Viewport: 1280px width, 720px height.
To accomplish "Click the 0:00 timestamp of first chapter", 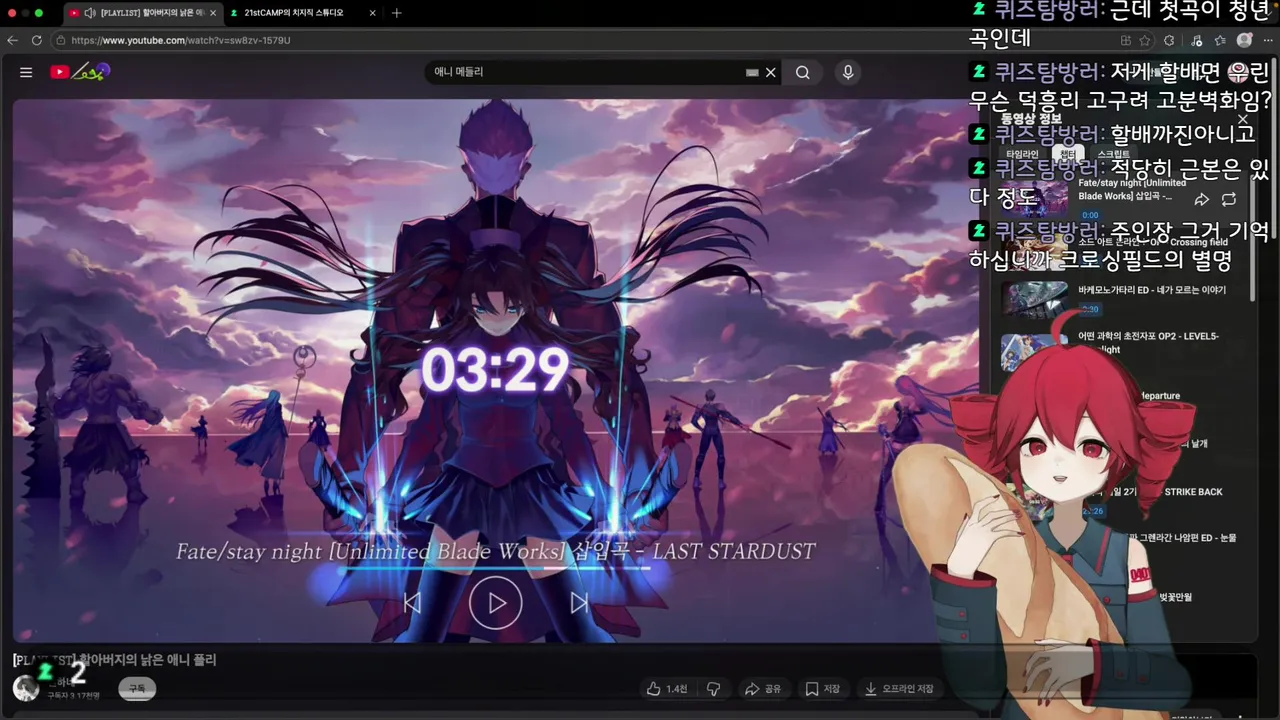I will click(x=1090, y=215).
